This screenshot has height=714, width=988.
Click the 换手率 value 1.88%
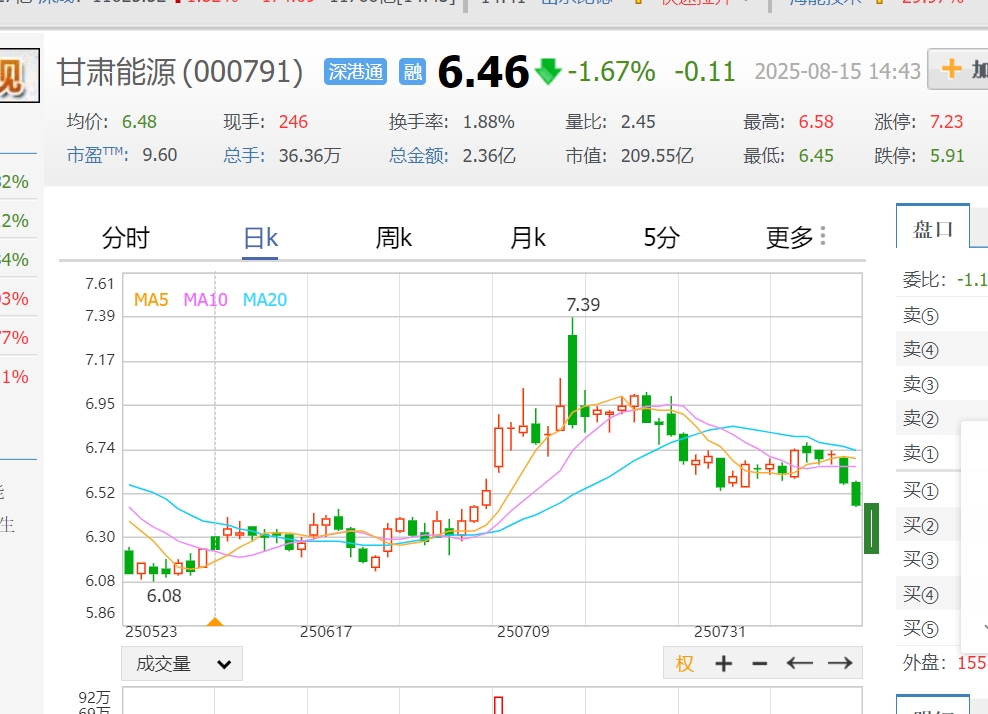click(x=488, y=122)
